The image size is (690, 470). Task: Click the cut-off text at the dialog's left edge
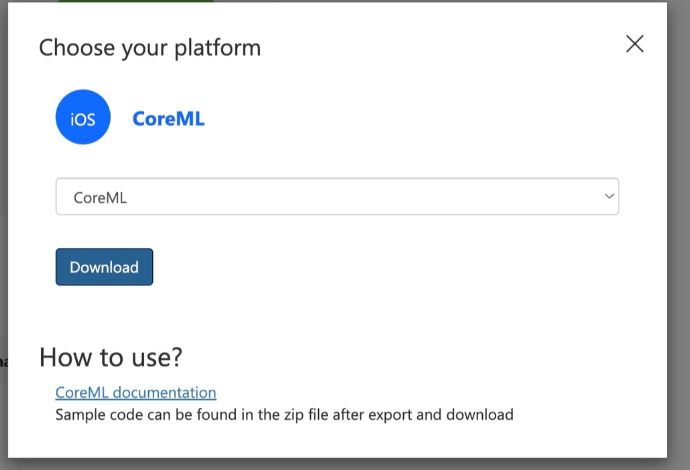click(3, 361)
